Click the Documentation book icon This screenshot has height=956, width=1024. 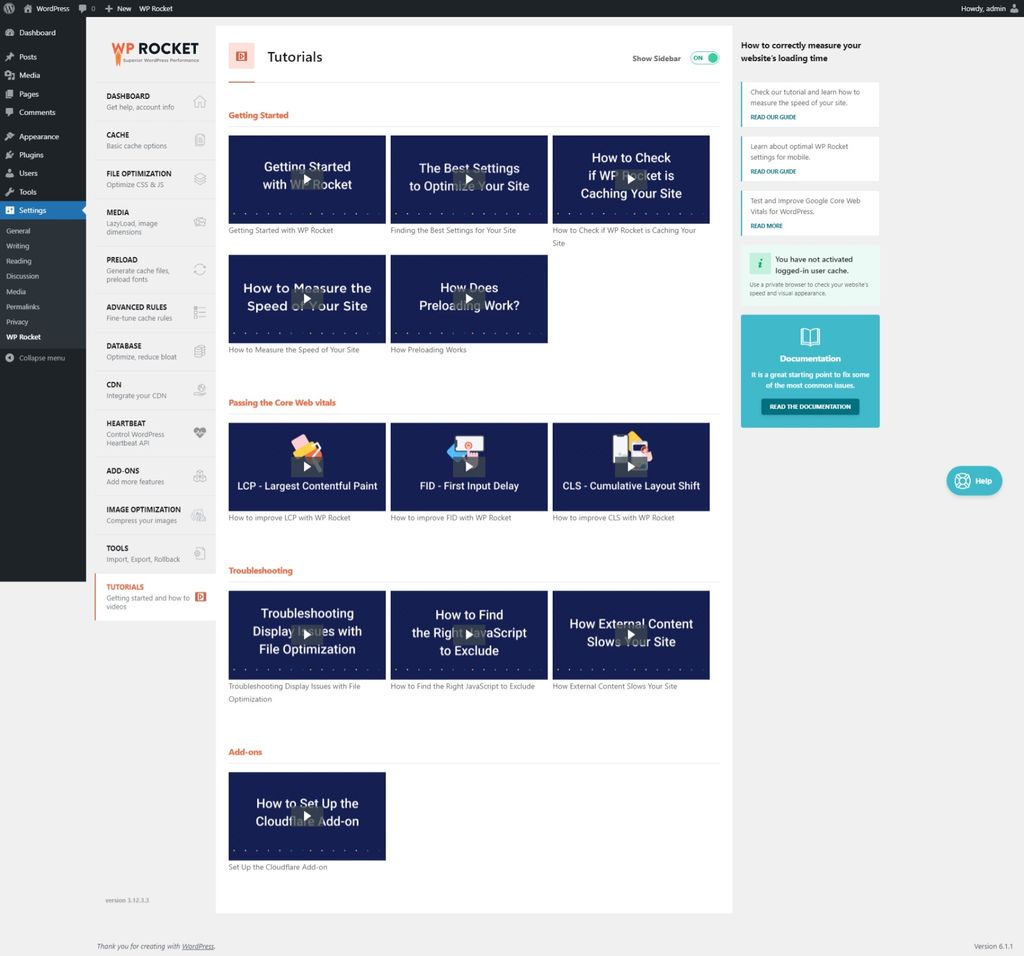point(810,336)
